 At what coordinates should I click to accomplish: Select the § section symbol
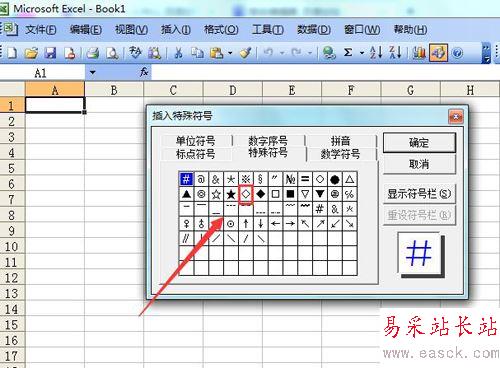tap(260, 179)
